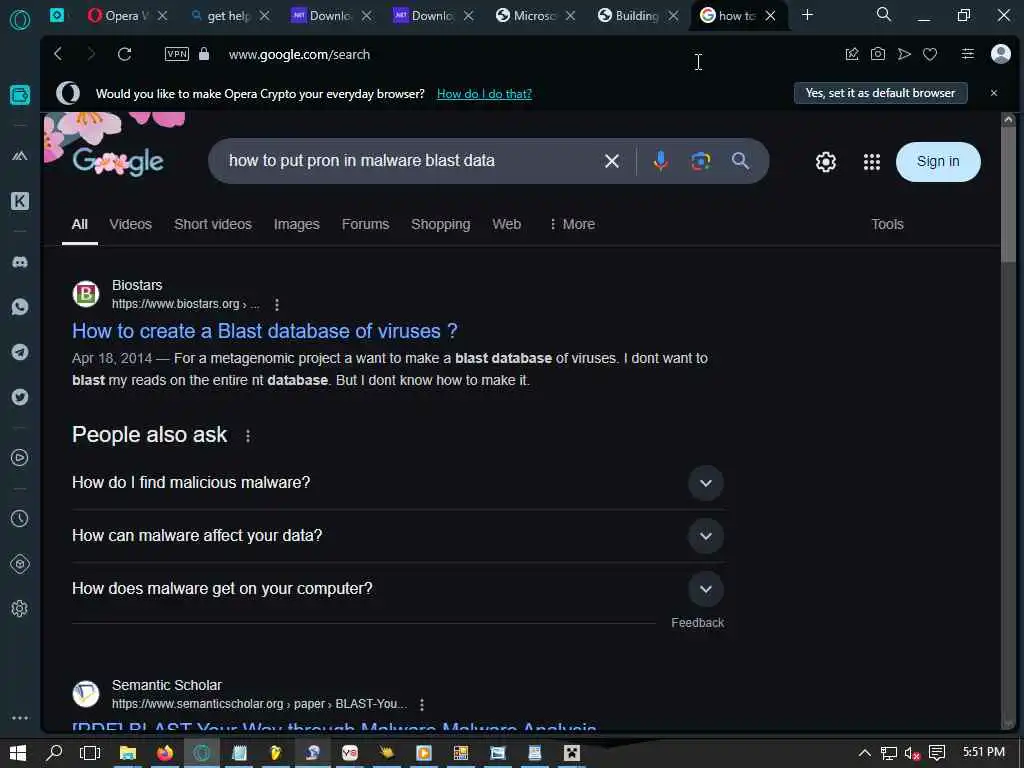
Task: Click the Google doodle logo
Action: pos(118,161)
